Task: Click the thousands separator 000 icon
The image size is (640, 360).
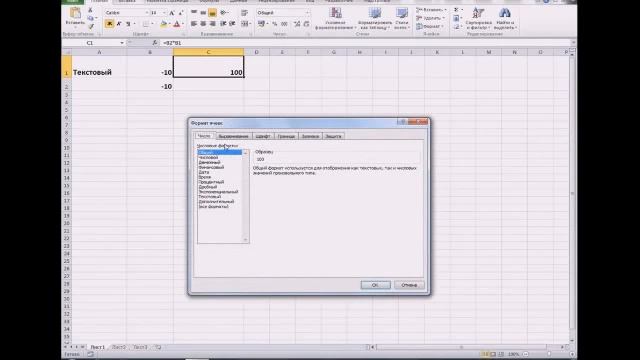Action: point(284,24)
